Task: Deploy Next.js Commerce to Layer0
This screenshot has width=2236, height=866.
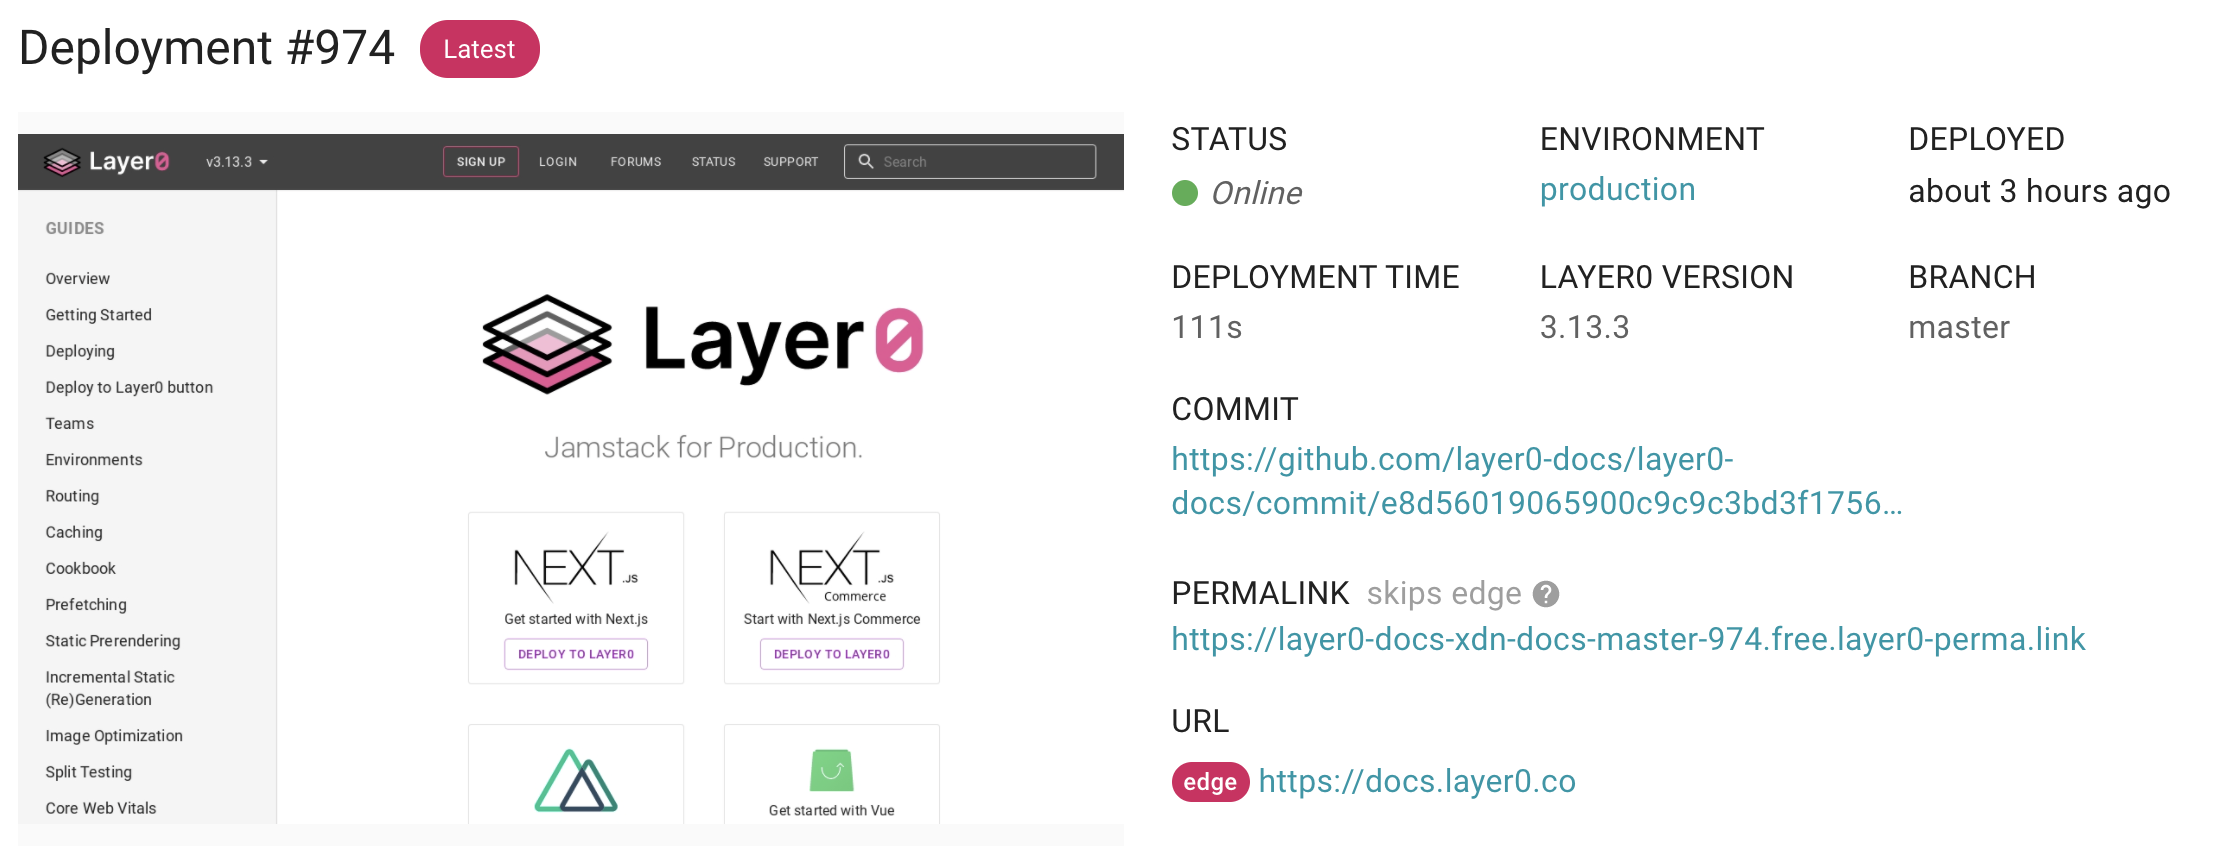Action: pos(832,654)
